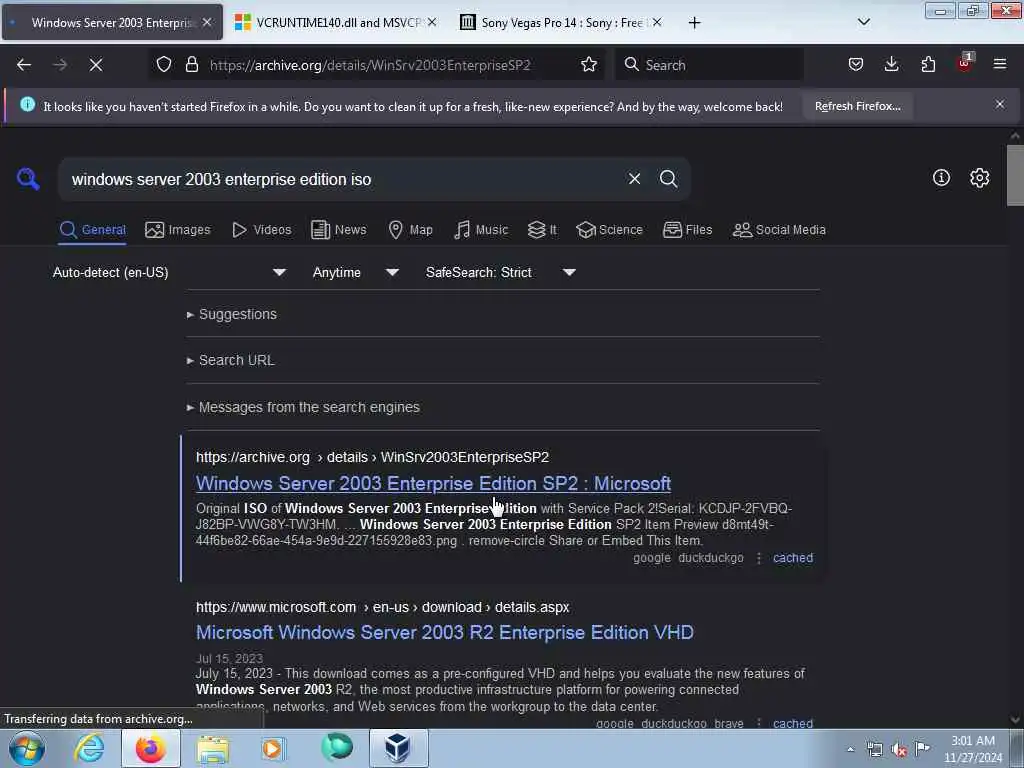The image size is (1024, 768).
Task: Go back to the previous page
Action: (24, 65)
